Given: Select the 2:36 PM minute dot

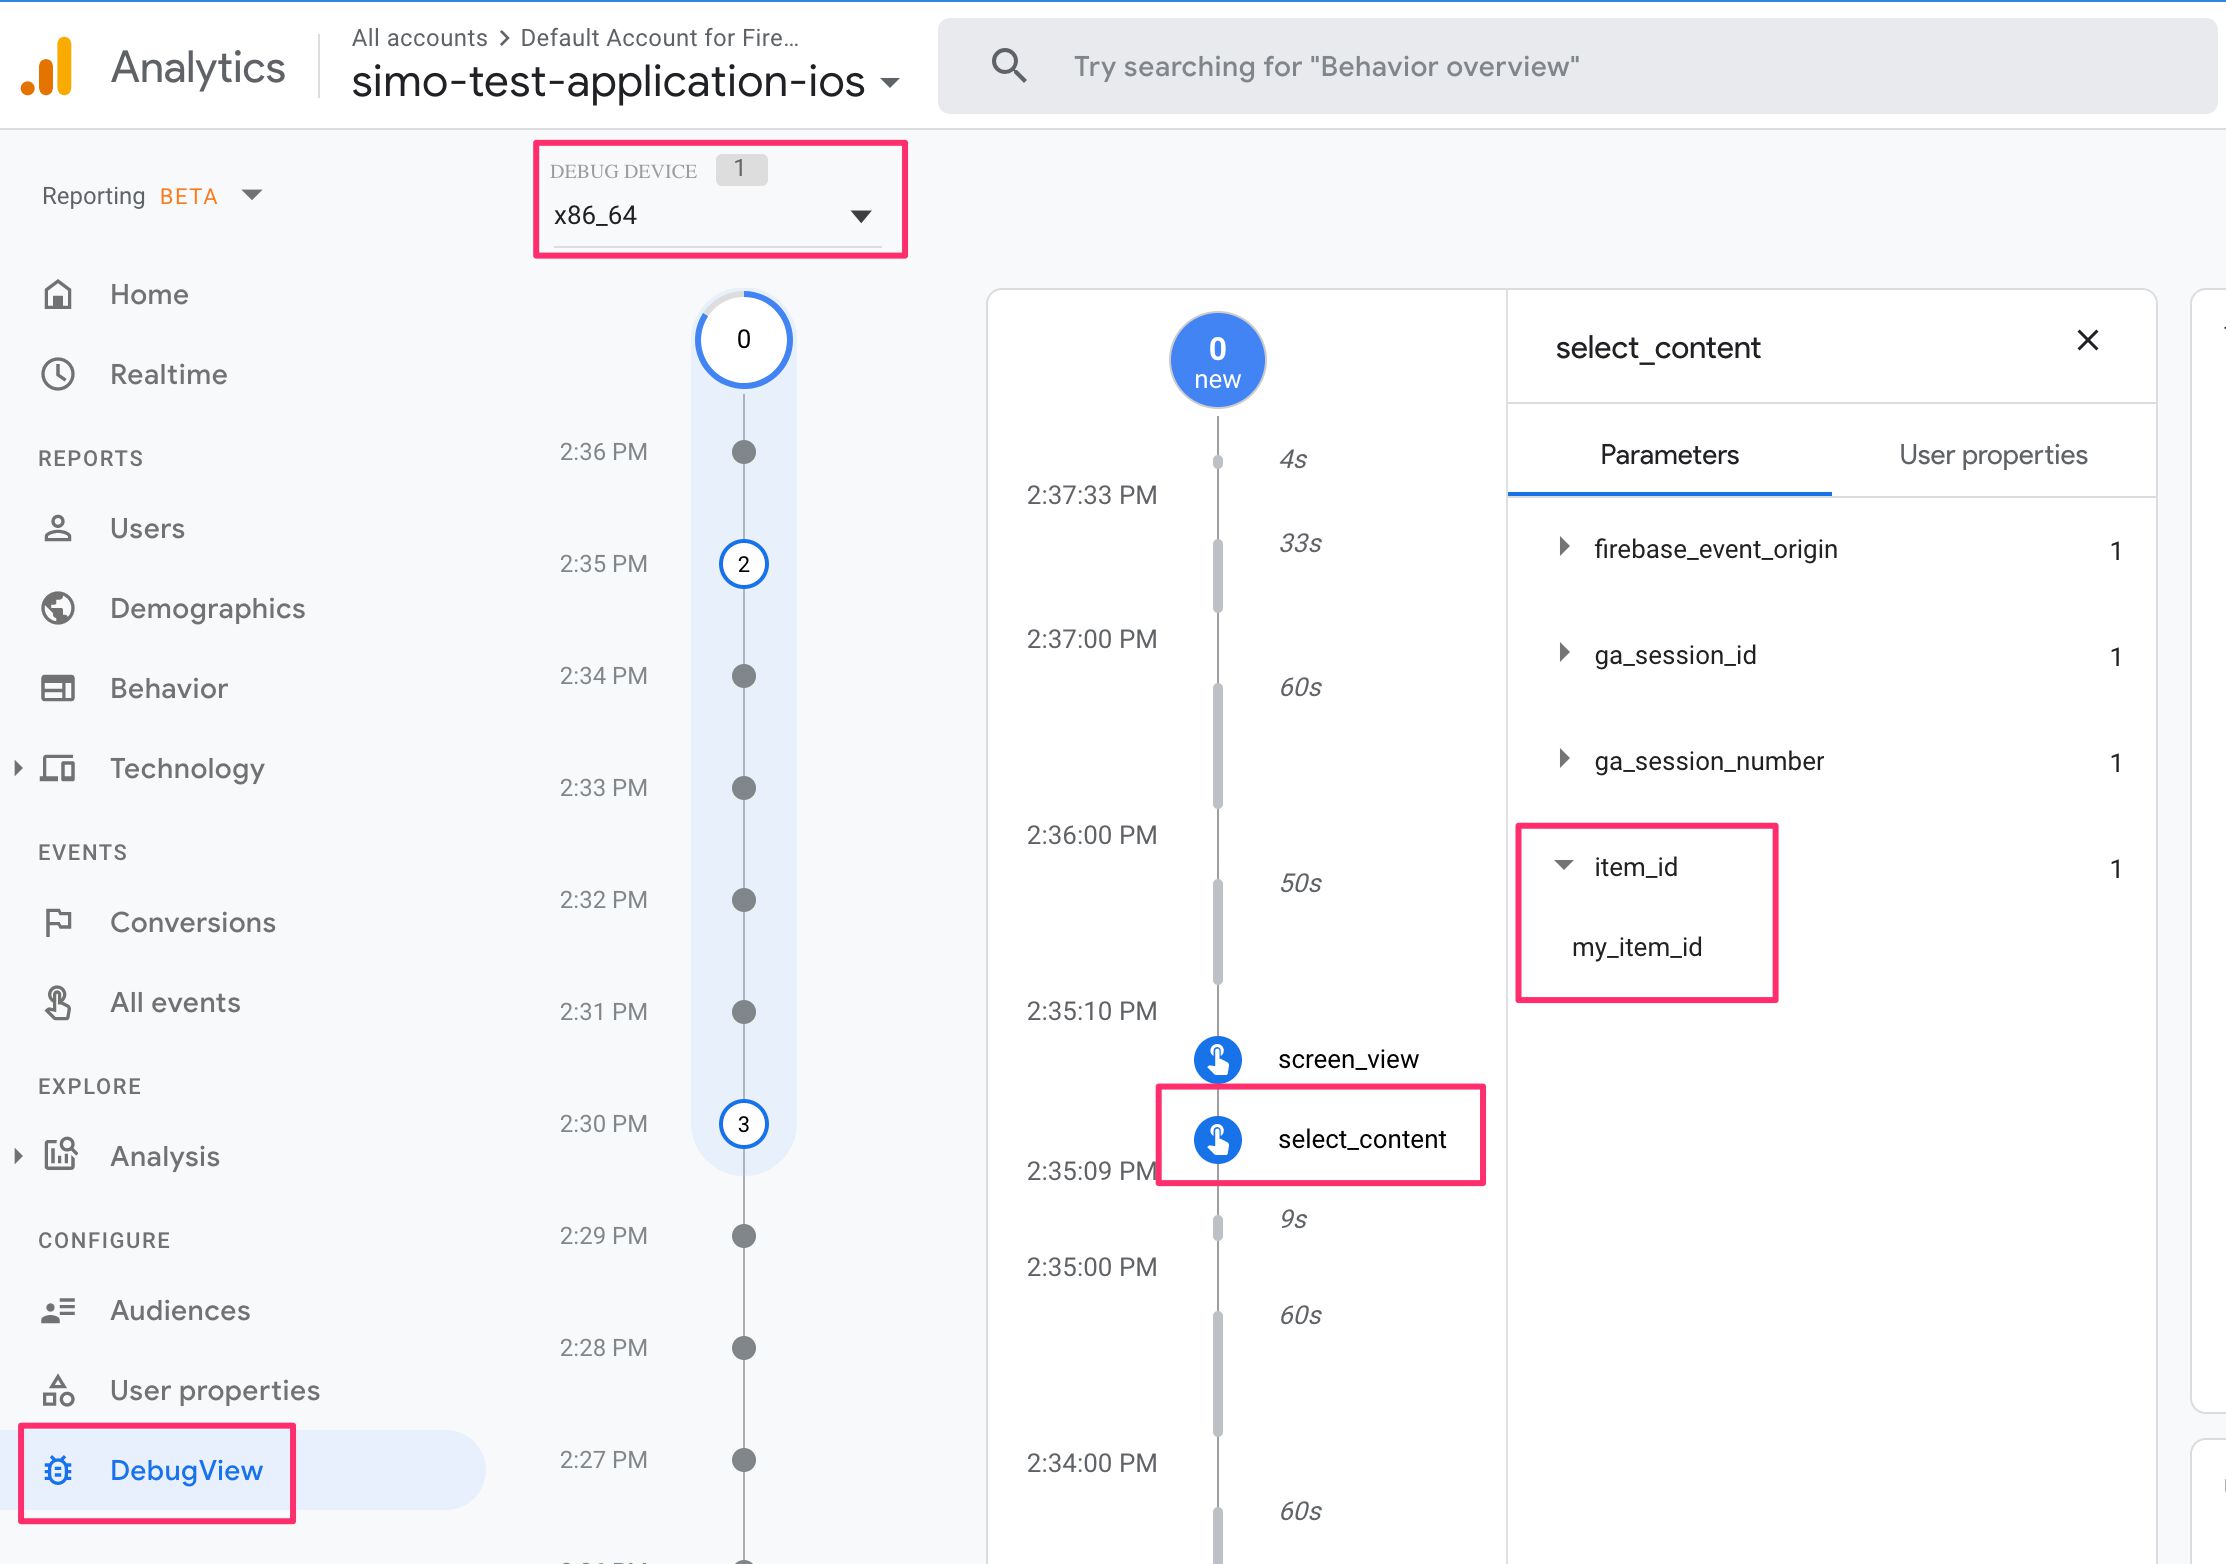Looking at the screenshot, I should 743,452.
